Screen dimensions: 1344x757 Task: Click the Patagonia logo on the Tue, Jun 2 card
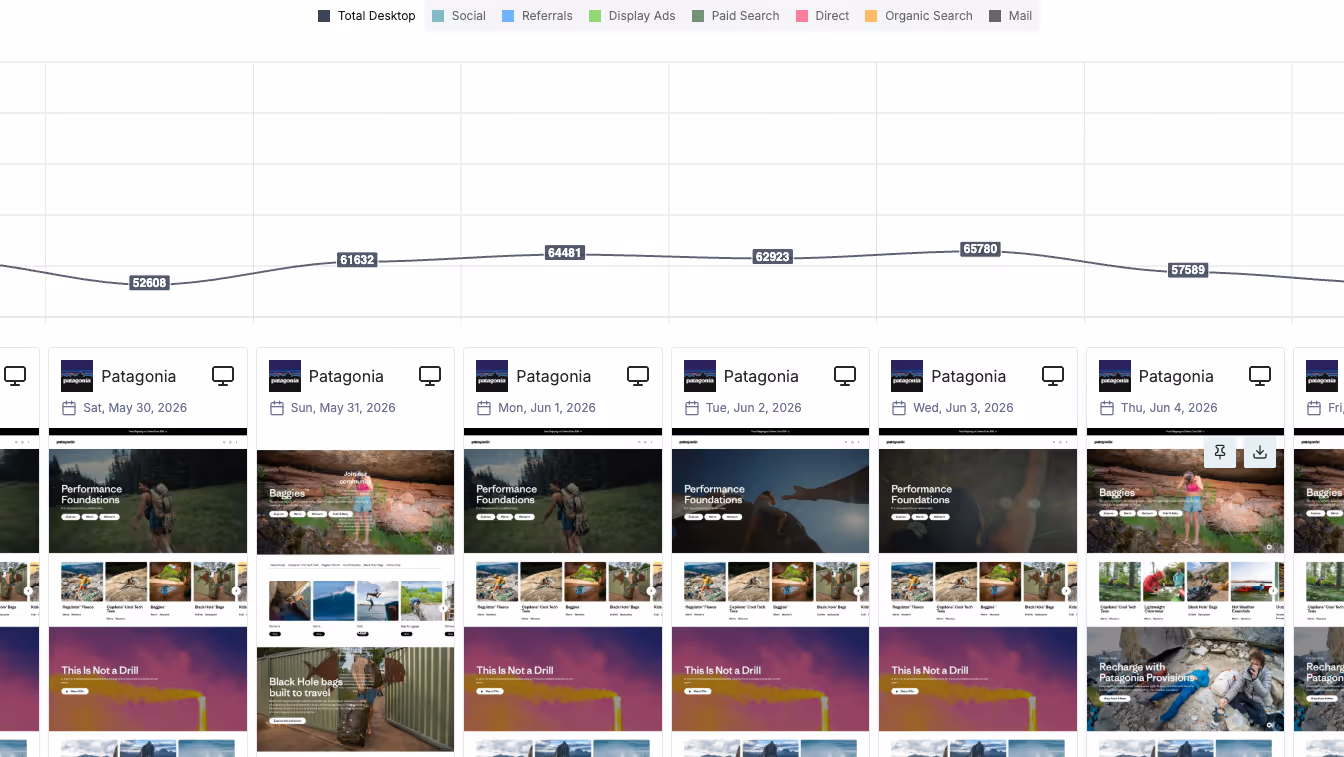coord(700,376)
